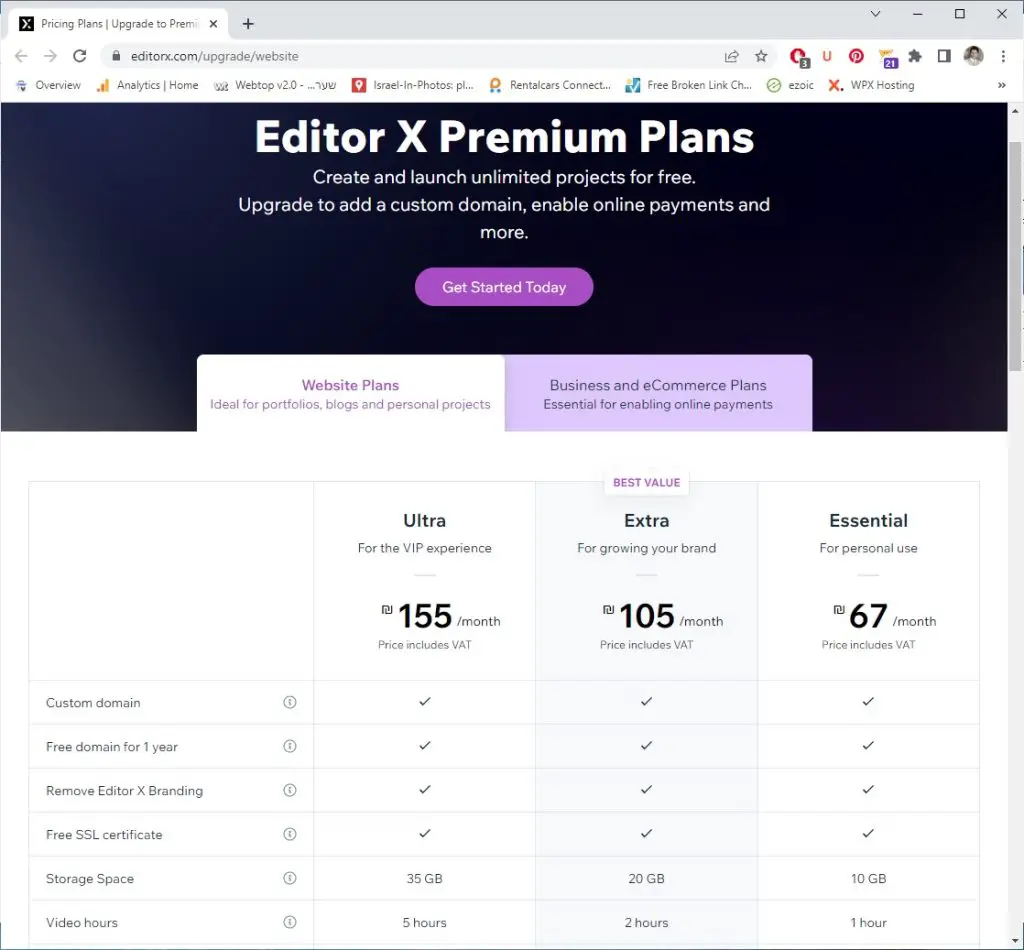Click the address bar URL field
This screenshot has height=950, width=1024.
pyautogui.click(x=418, y=56)
